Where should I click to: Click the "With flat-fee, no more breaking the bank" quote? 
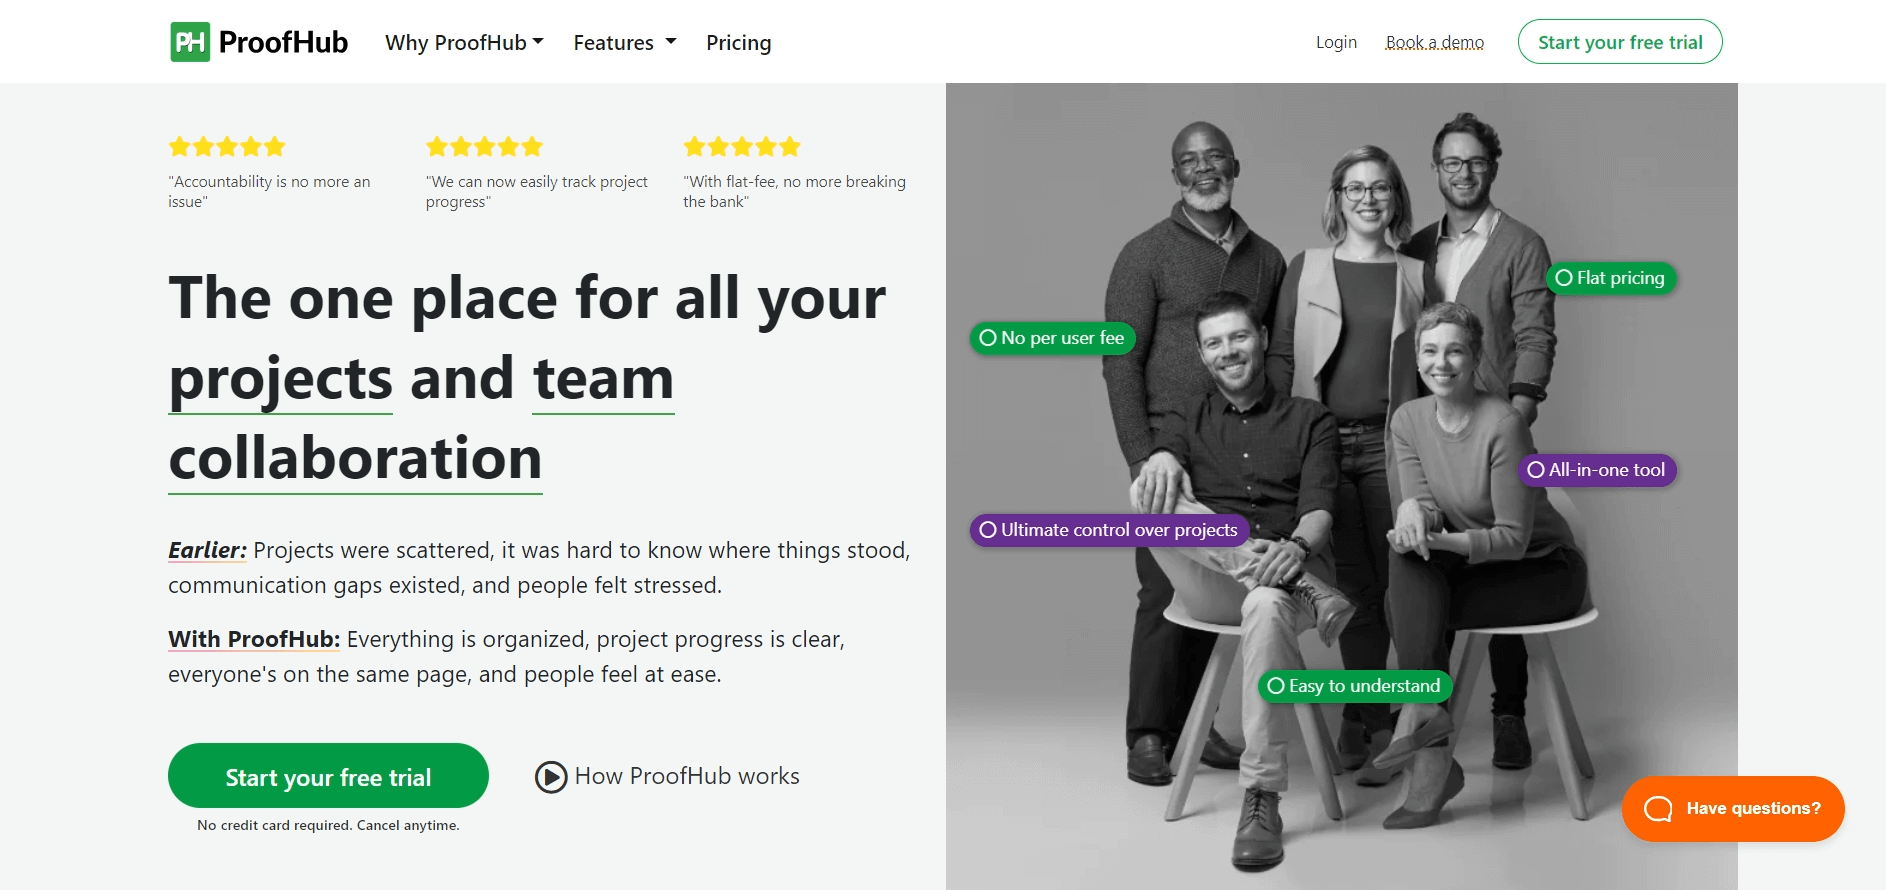[795, 191]
